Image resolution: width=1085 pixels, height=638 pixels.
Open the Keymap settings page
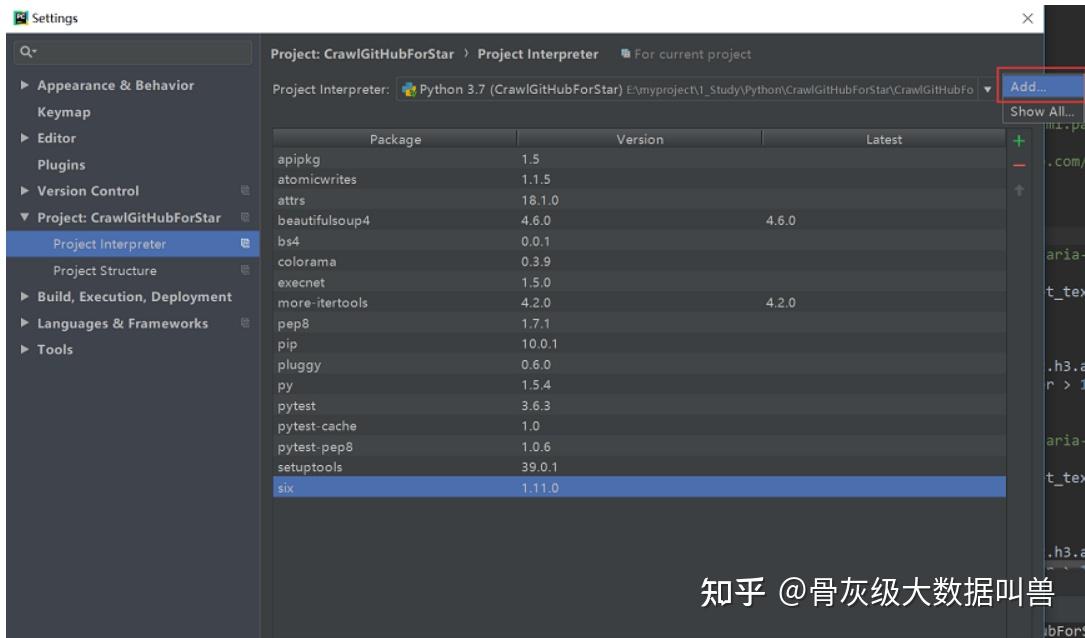[62, 111]
